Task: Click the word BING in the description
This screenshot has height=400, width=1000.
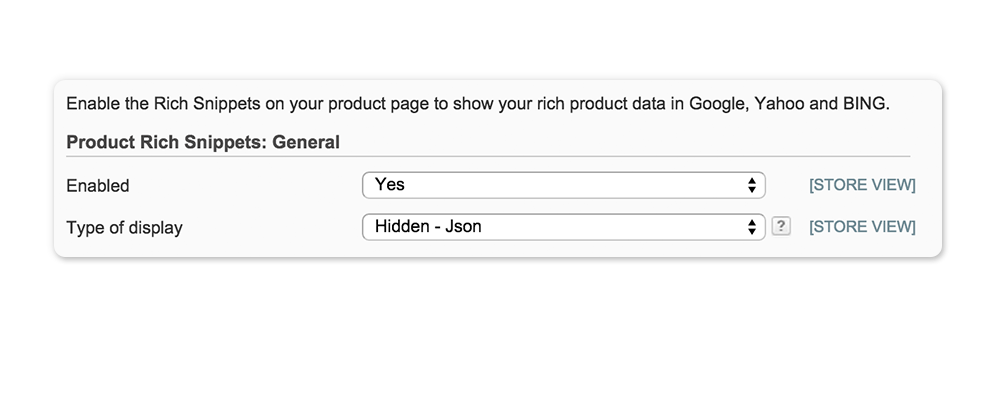Action: click(864, 104)
